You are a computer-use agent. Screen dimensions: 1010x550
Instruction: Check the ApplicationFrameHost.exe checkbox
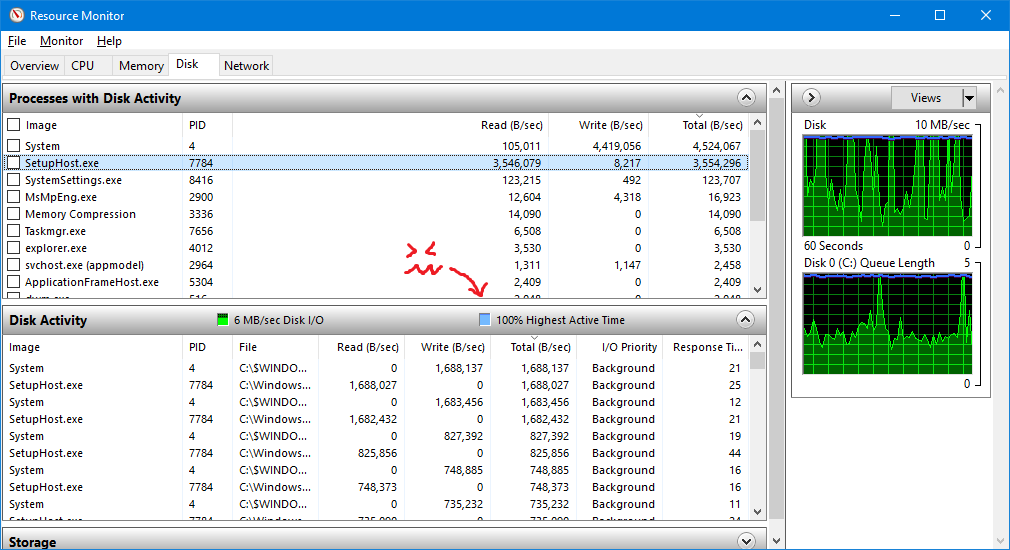[x=14, y=281]
